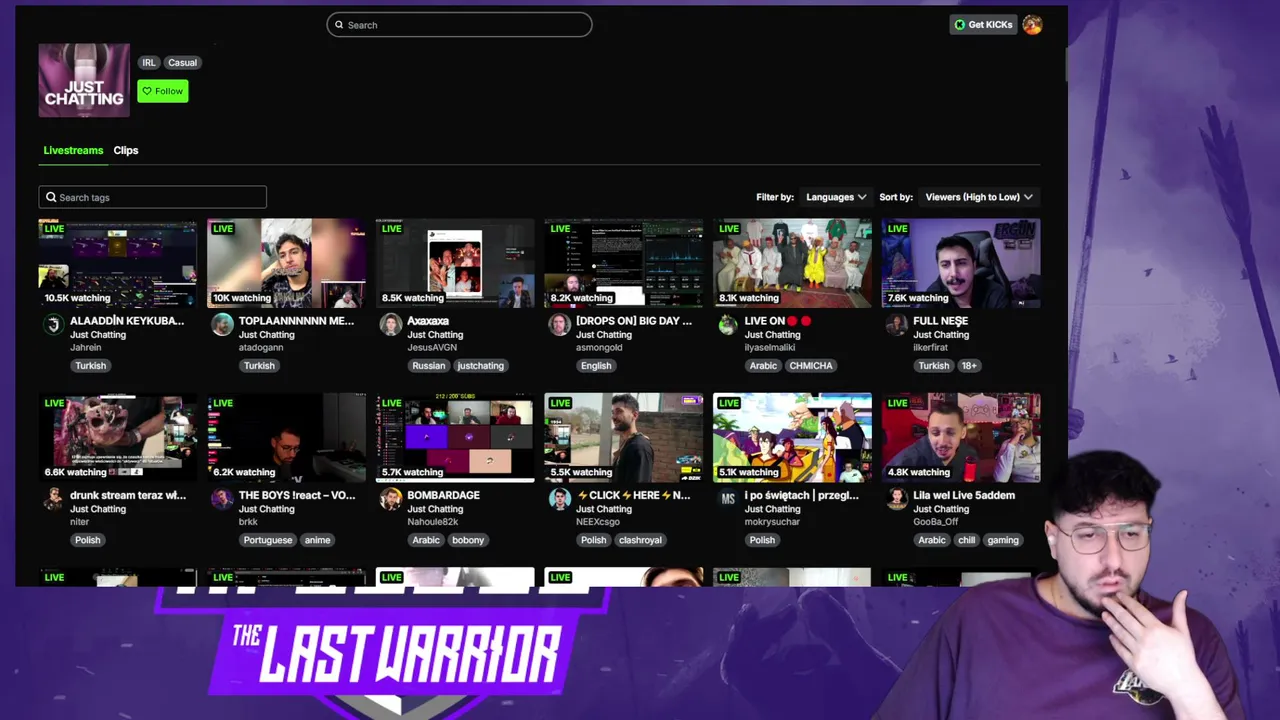1280x720 pixels.
Task: Open CLICK HERE stream thumbnail
Action: [623, 437]
